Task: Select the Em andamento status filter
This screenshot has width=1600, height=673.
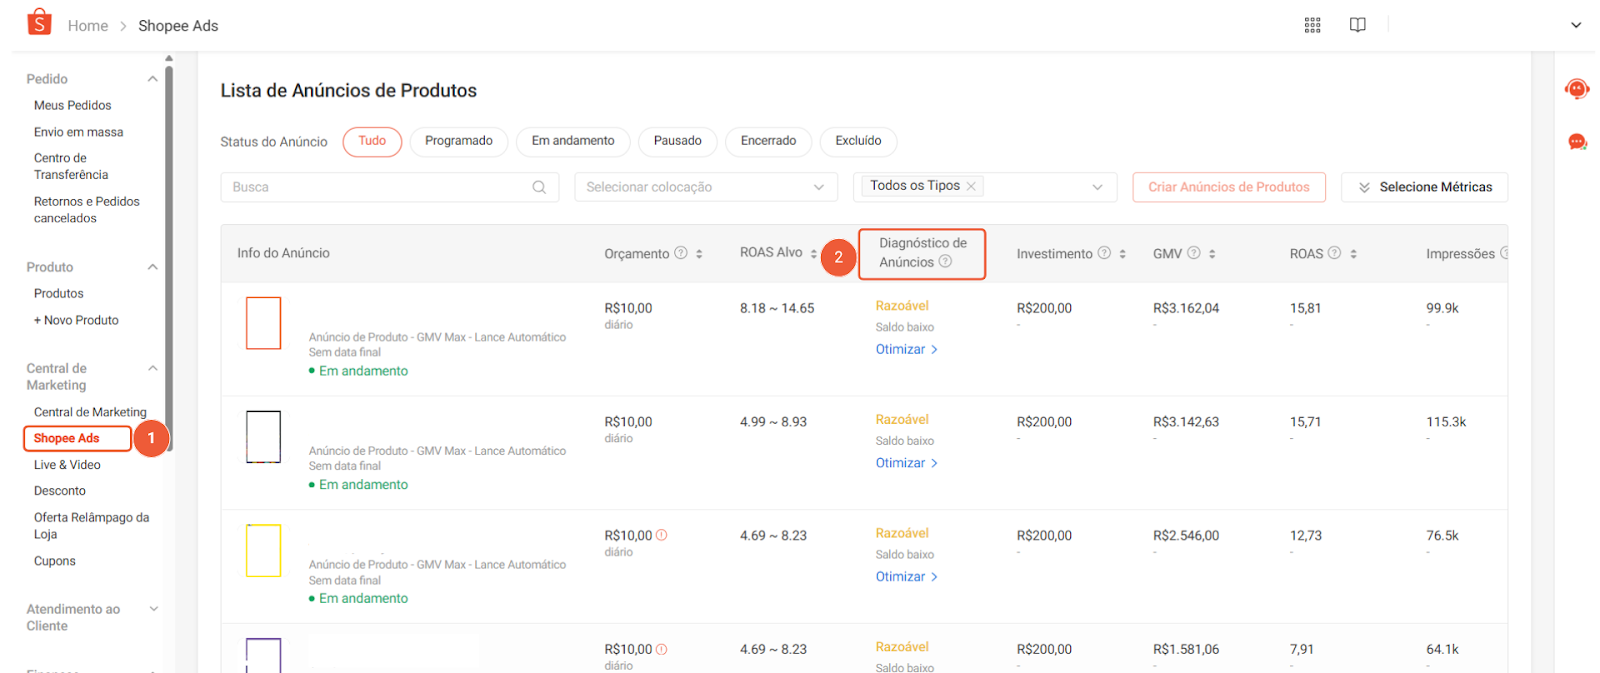Action: [573, 141]
